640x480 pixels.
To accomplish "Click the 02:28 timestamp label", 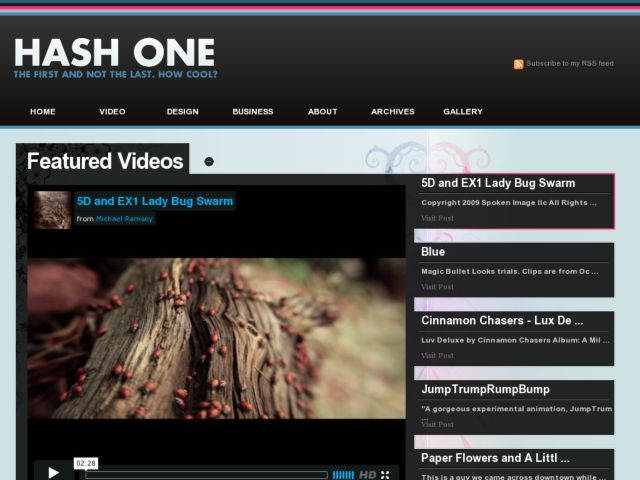I will click(86, 463).
